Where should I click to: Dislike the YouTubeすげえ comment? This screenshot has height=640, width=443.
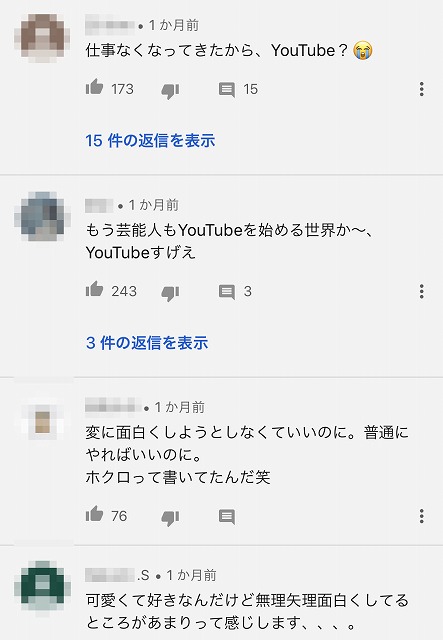(170, 293)
